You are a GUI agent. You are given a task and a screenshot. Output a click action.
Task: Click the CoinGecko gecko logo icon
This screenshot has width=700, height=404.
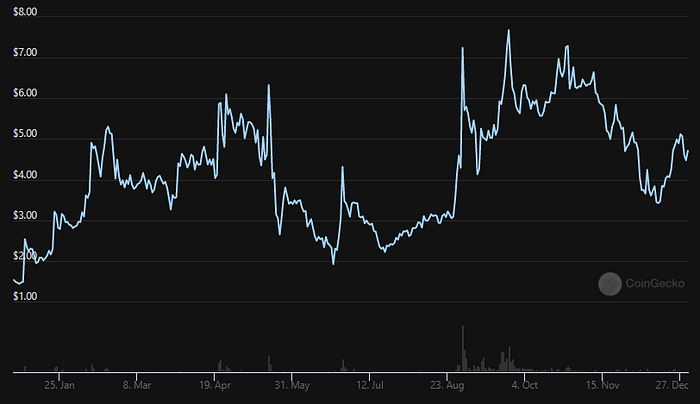[609, 284]
